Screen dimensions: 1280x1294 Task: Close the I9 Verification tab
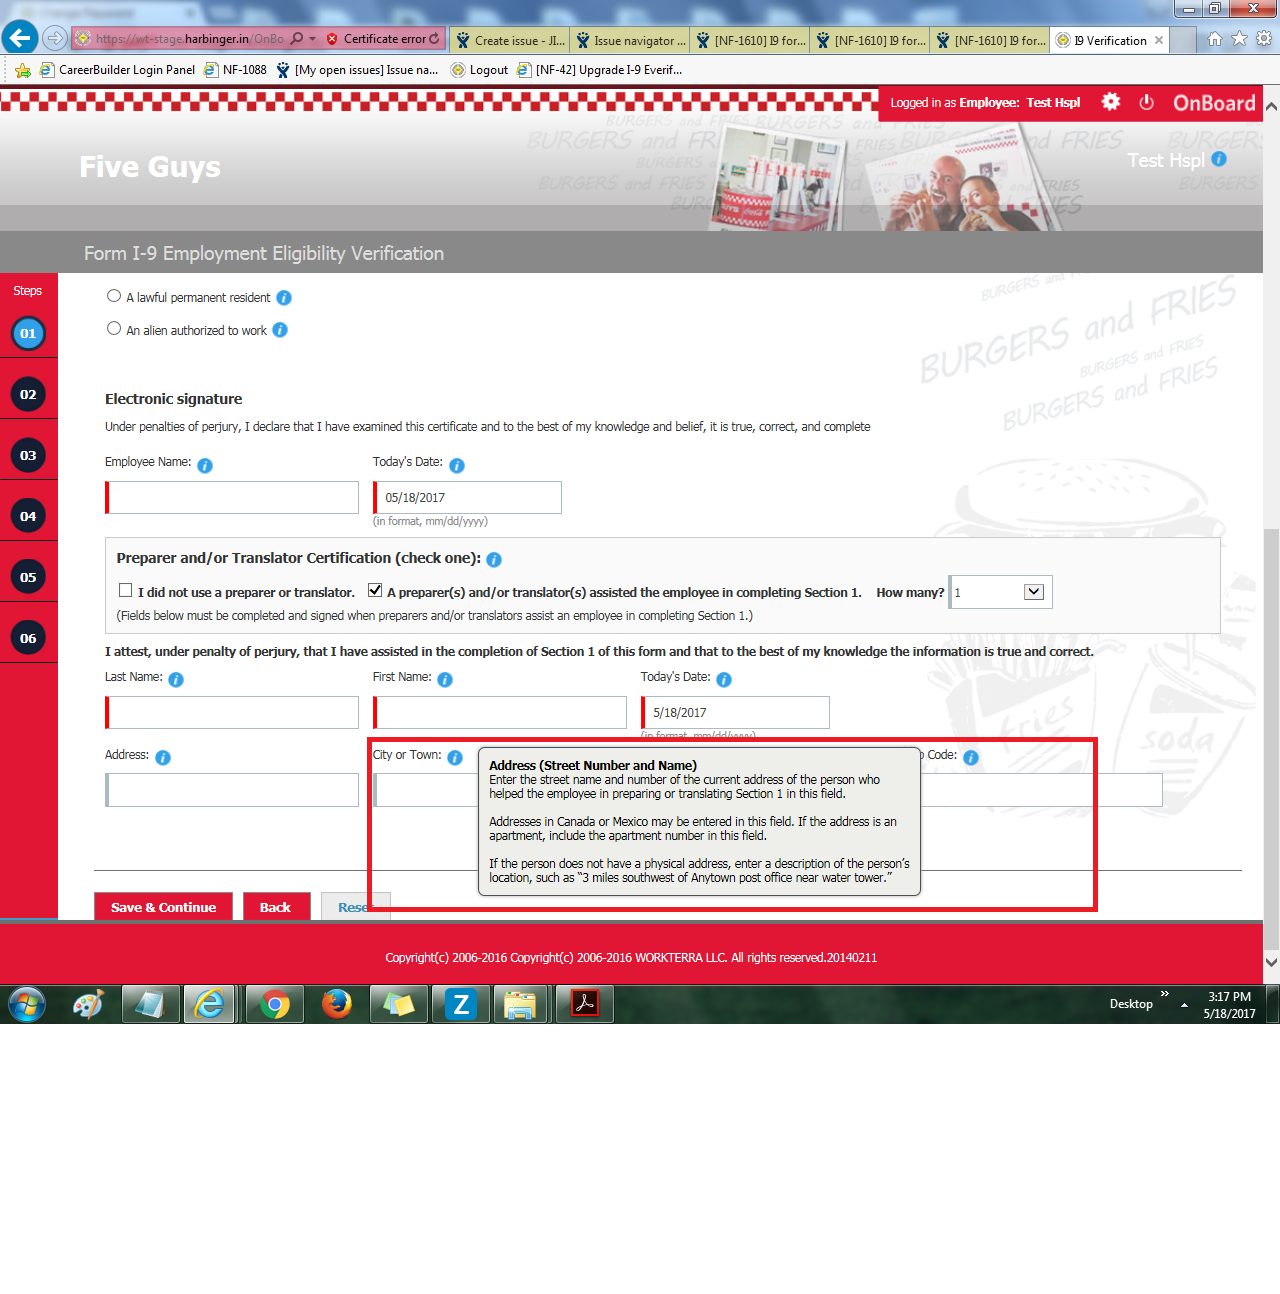coord(1159,40)
